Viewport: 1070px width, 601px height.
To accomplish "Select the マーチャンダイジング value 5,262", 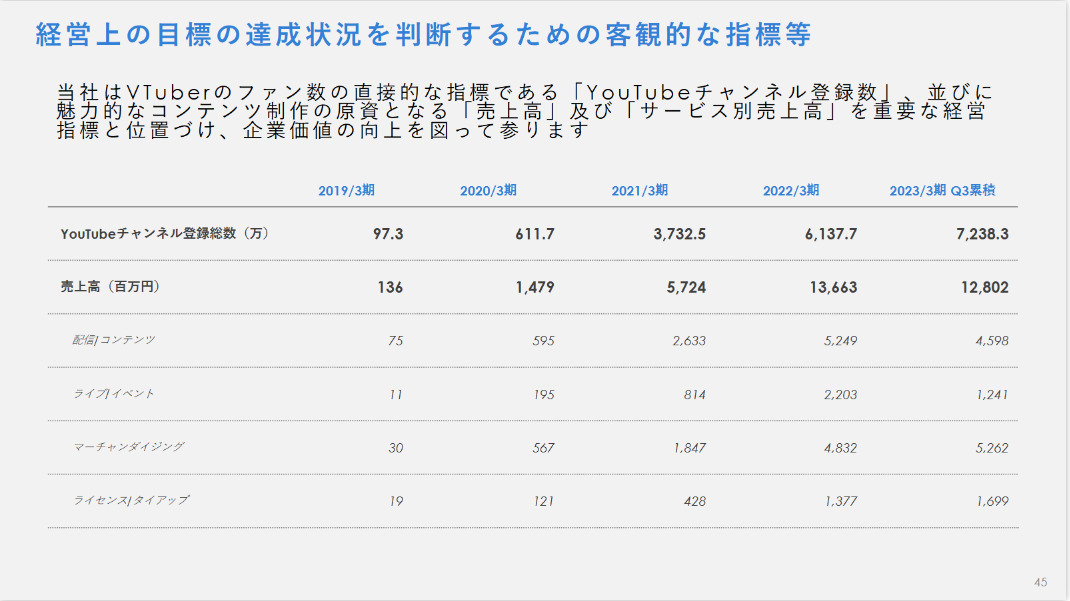I will coord(992,448).
